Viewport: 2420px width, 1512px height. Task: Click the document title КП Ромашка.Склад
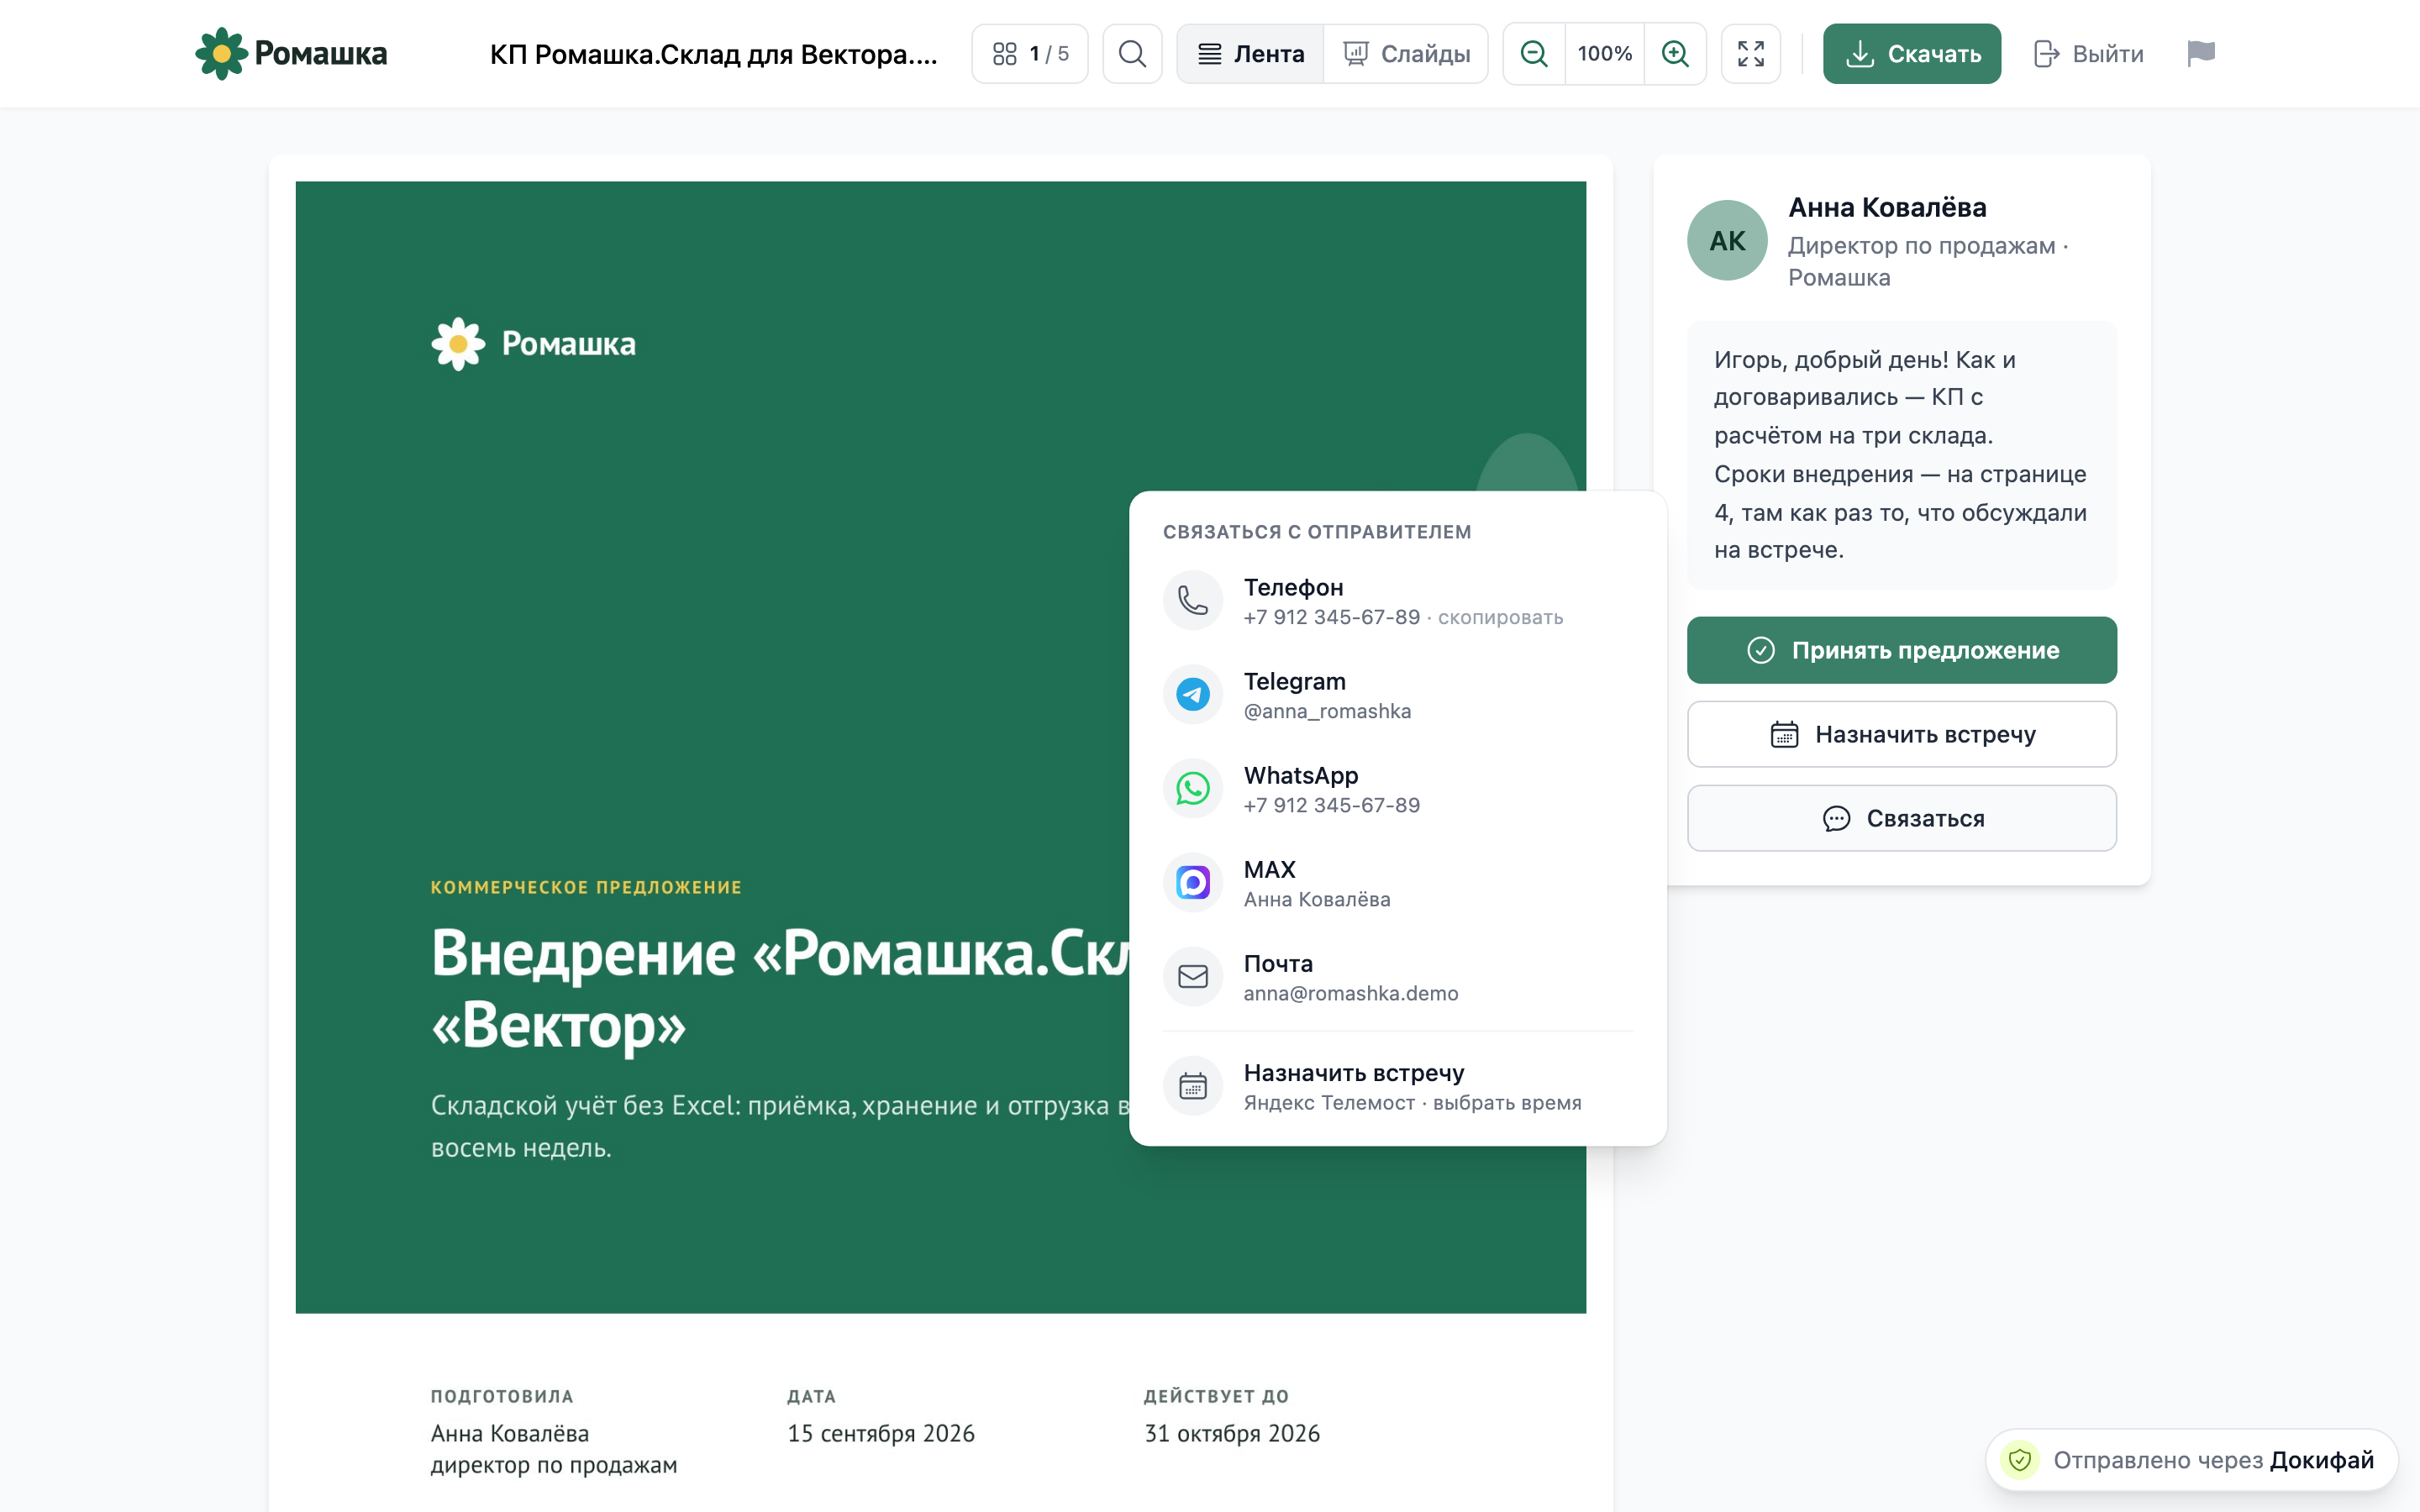(x=713, y=54)
